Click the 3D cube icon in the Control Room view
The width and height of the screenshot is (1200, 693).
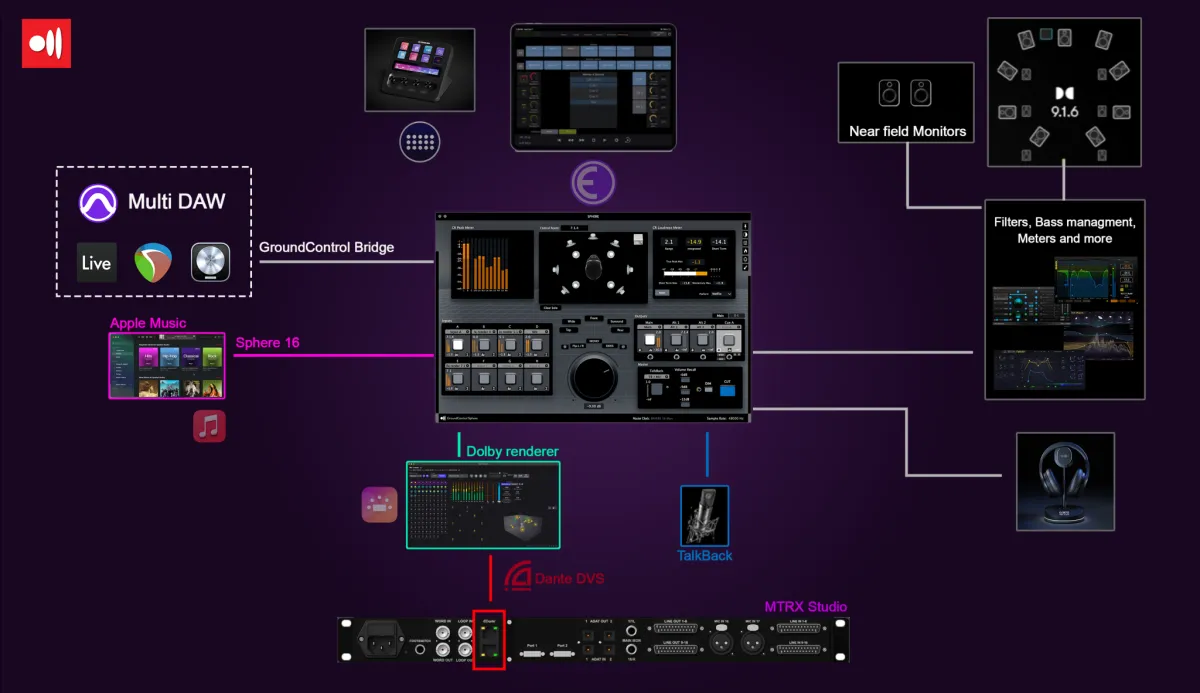[638, 241]
